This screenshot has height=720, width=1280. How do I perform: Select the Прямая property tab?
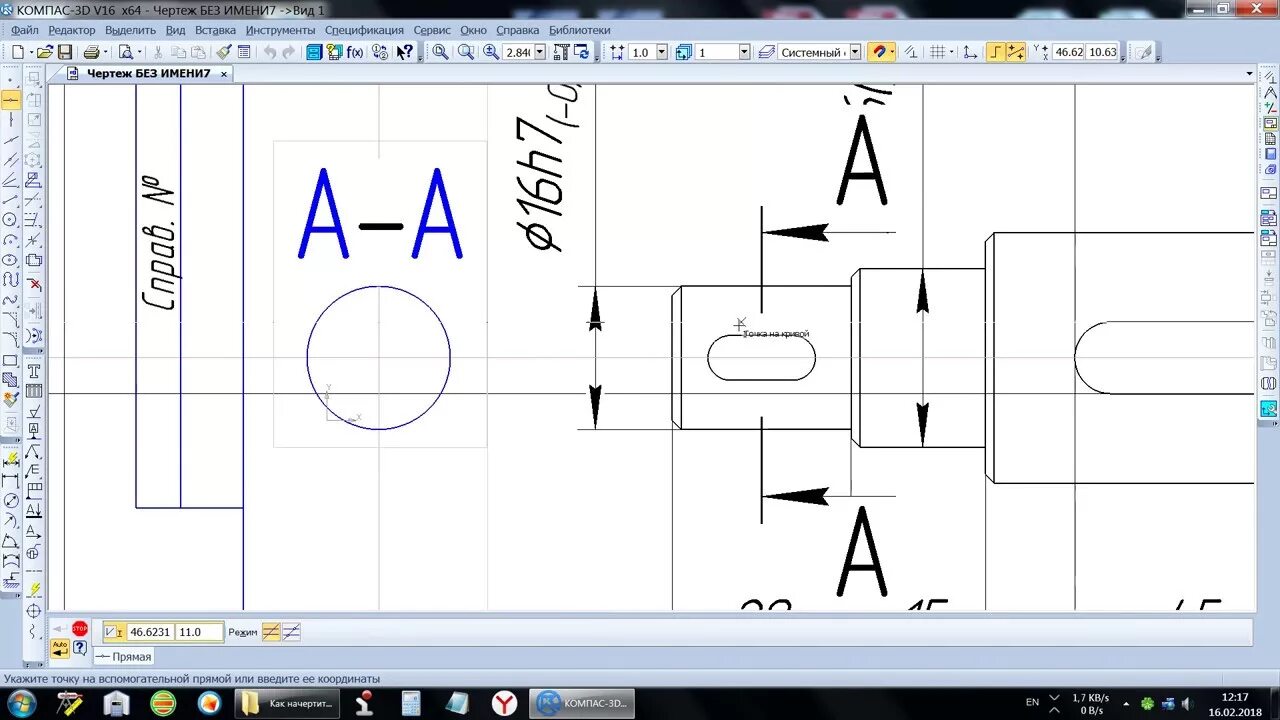click(124, 657)
